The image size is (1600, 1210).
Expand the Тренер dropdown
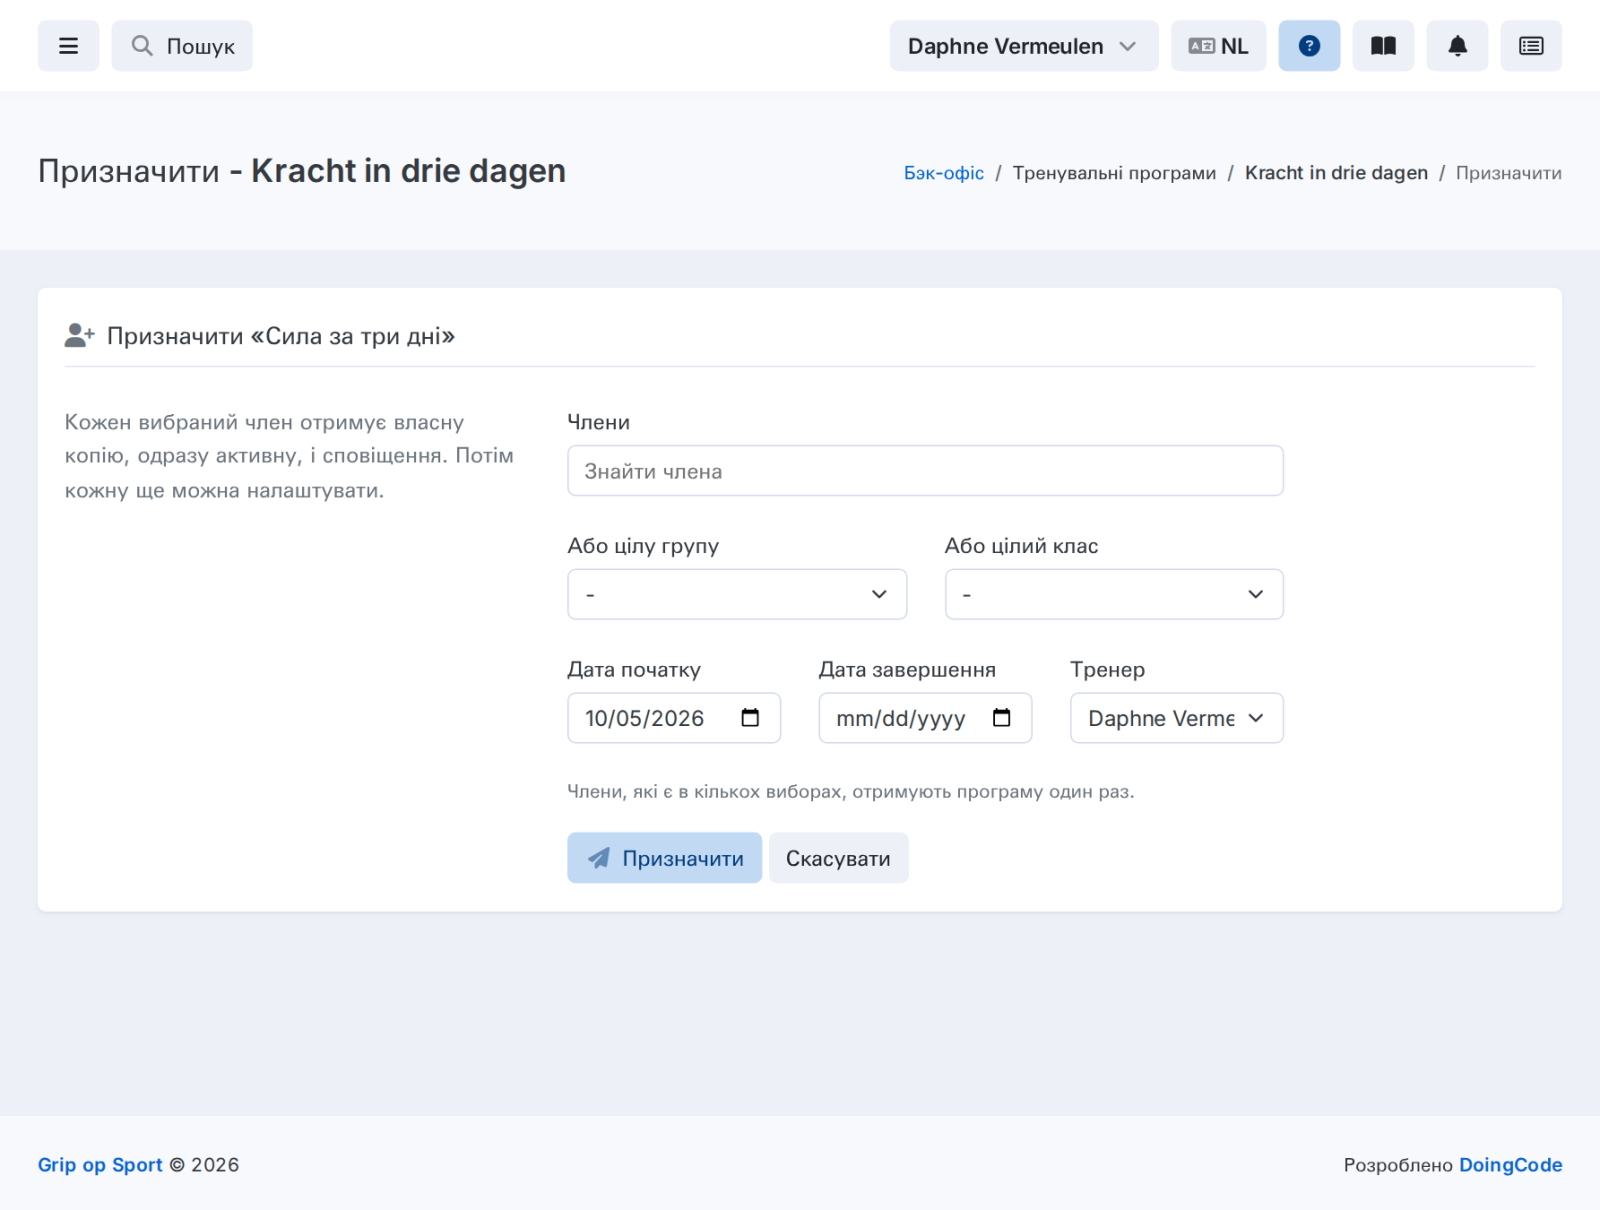1177,718
